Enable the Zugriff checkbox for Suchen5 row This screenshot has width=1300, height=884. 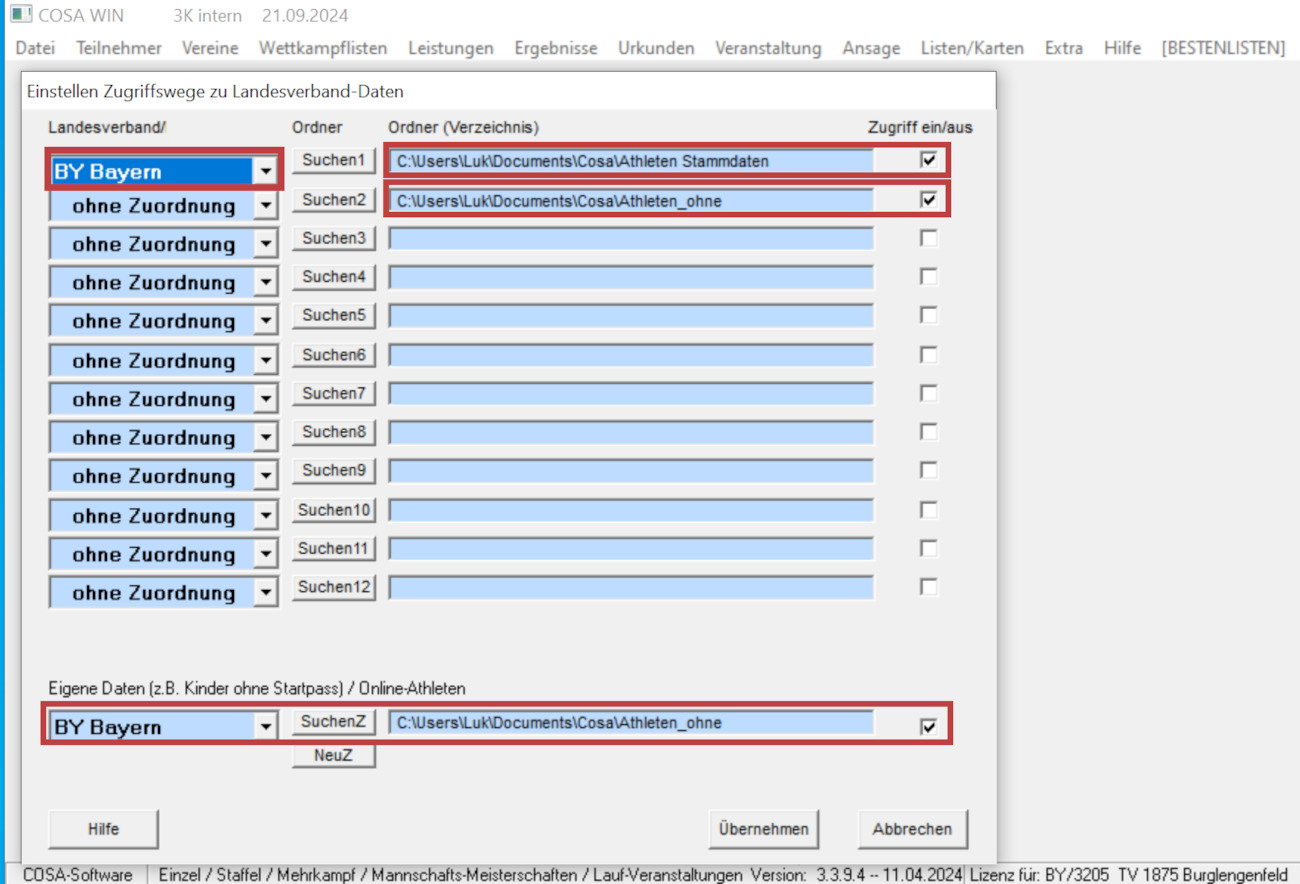[x=929, y=315]
